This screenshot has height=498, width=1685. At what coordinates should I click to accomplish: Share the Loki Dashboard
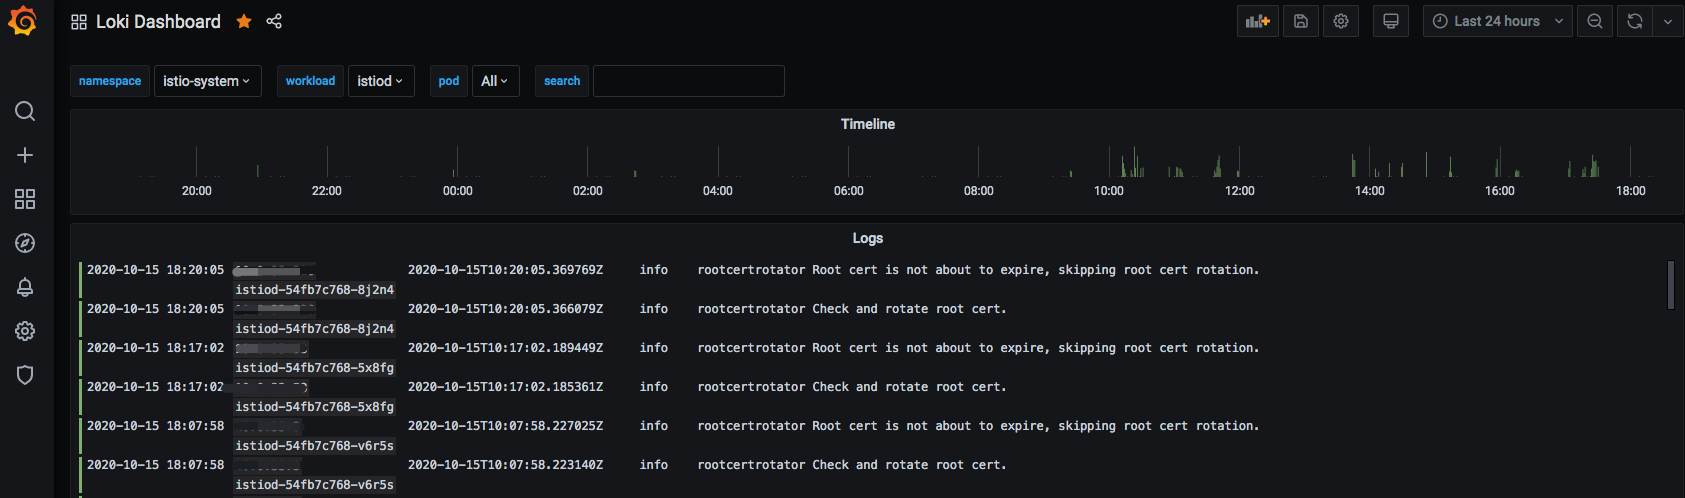tap(274, 21)
